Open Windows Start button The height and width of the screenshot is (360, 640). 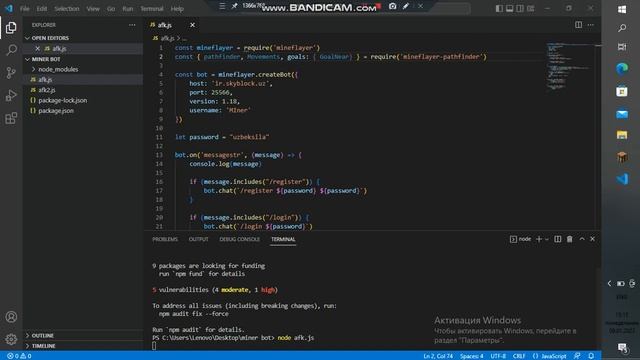[622, 9]
